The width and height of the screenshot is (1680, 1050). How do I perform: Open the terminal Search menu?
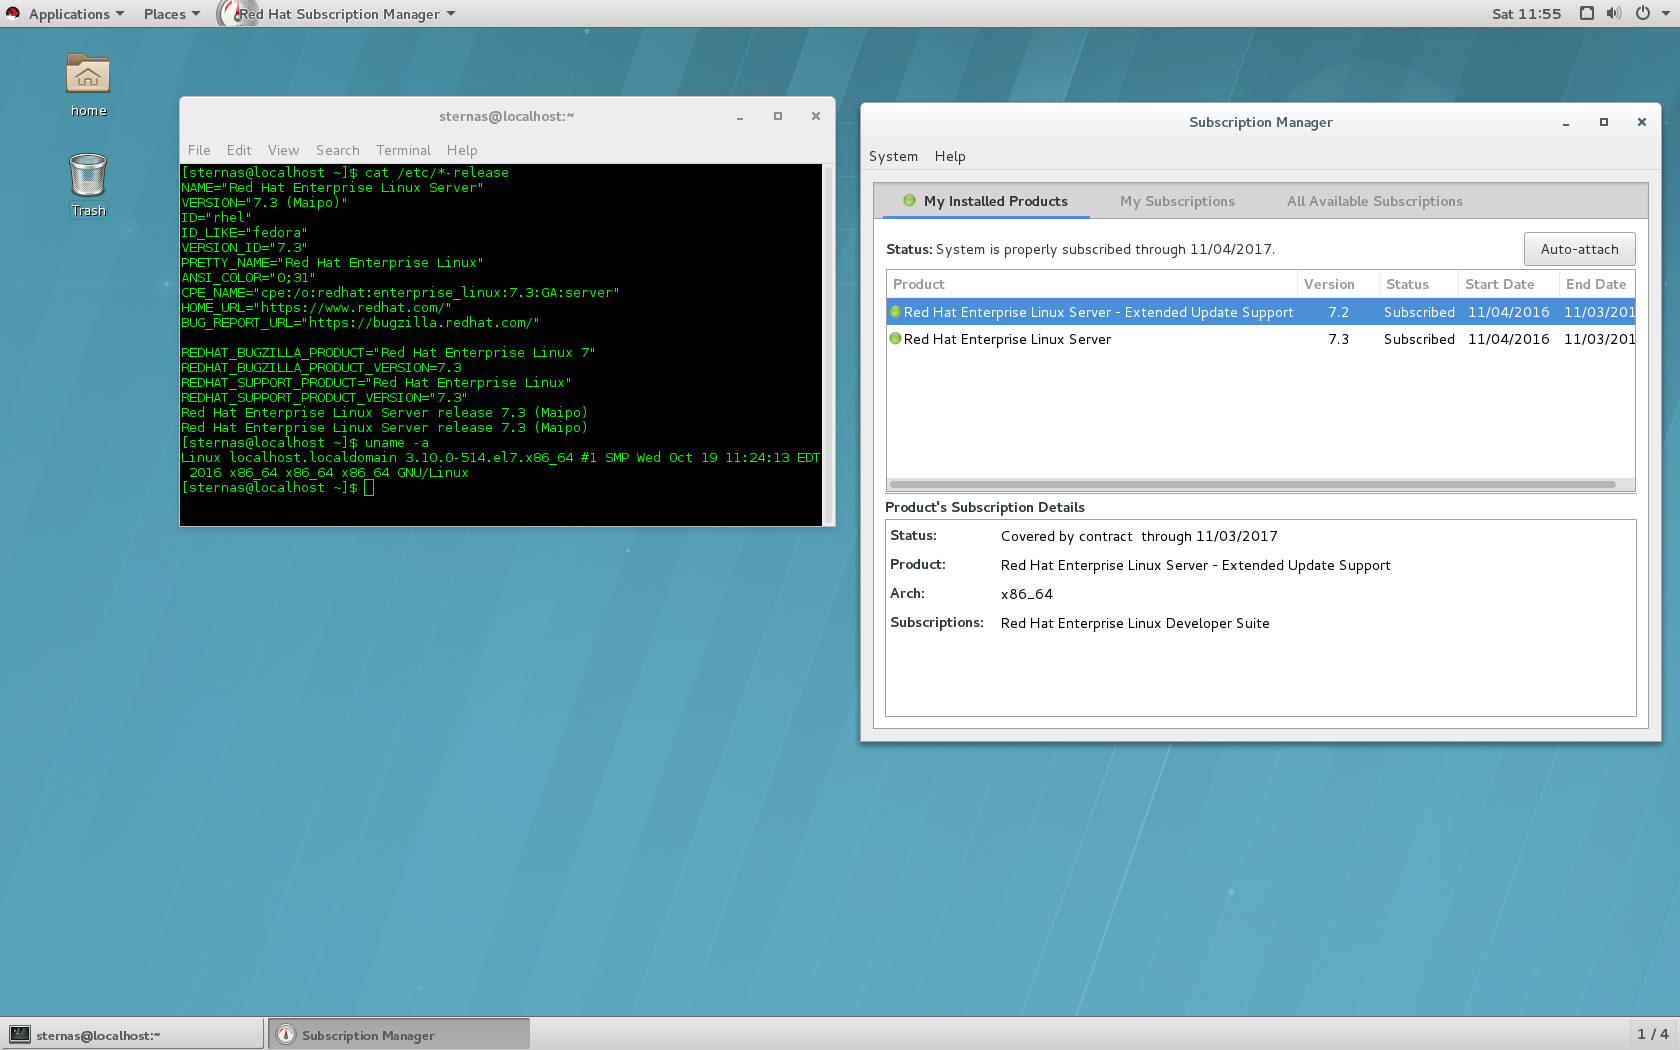pyautogui.click(x=337, y=150)
